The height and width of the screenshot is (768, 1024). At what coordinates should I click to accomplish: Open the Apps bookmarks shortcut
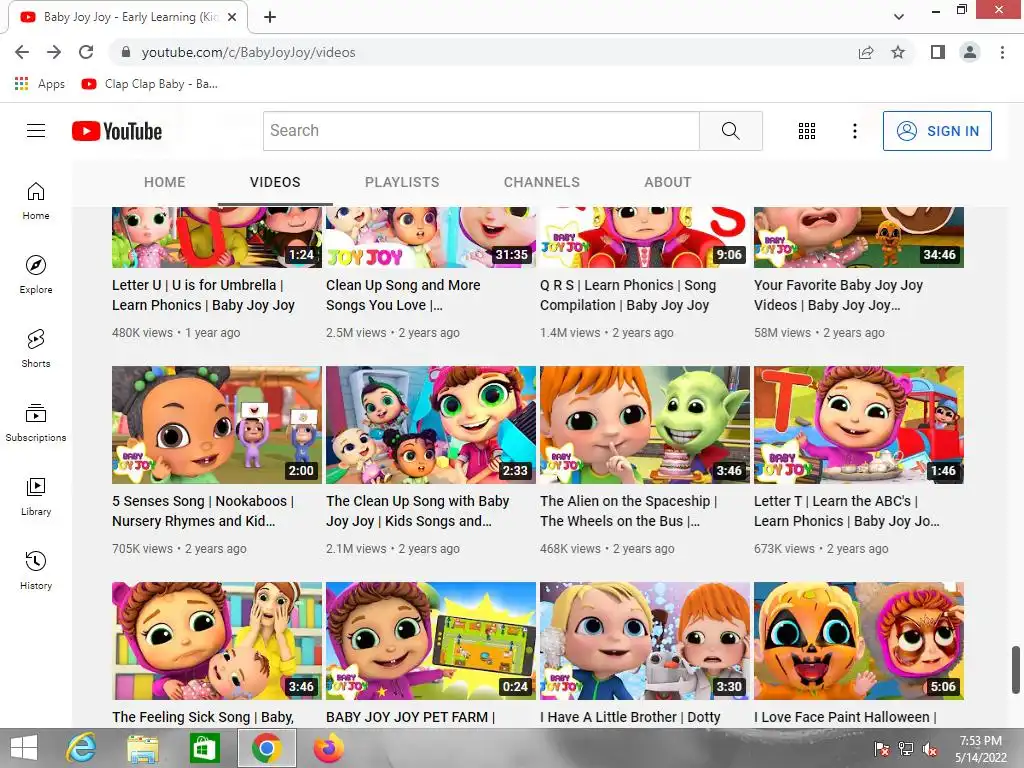(40, 84)
